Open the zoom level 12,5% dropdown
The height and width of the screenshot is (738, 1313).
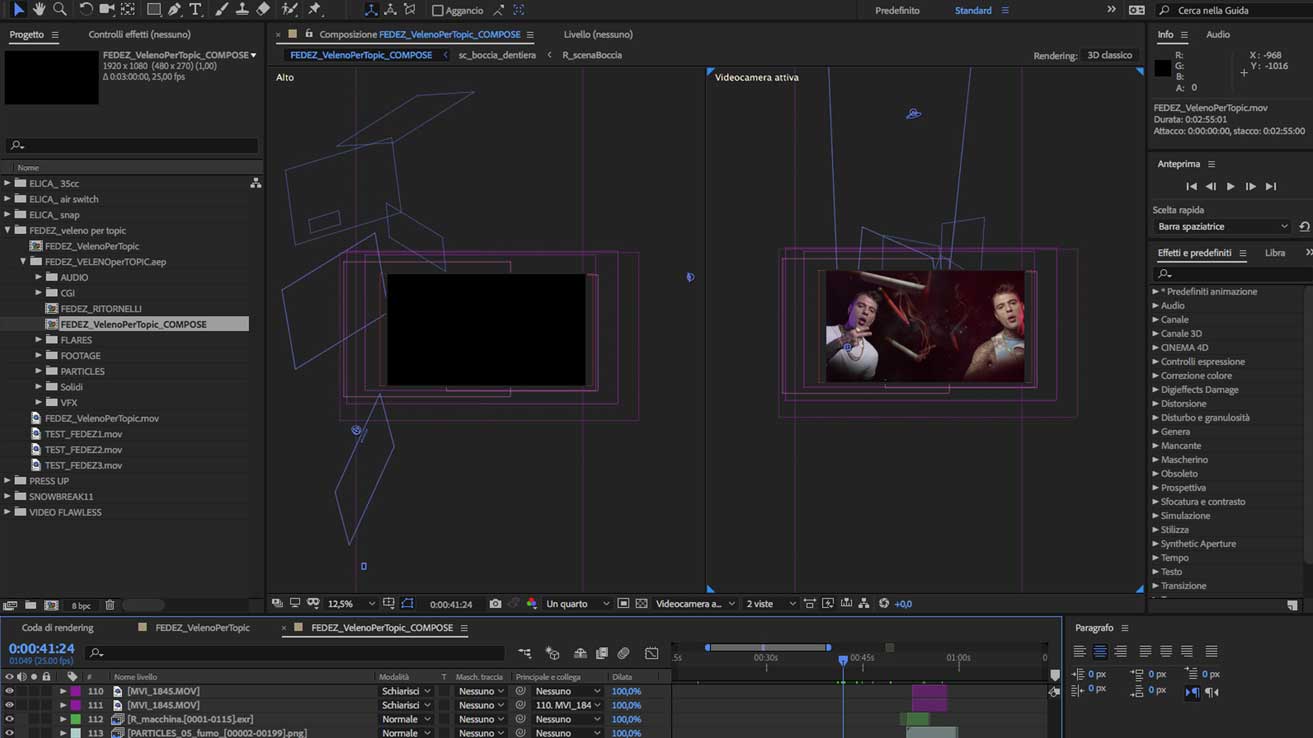point(351,604)
